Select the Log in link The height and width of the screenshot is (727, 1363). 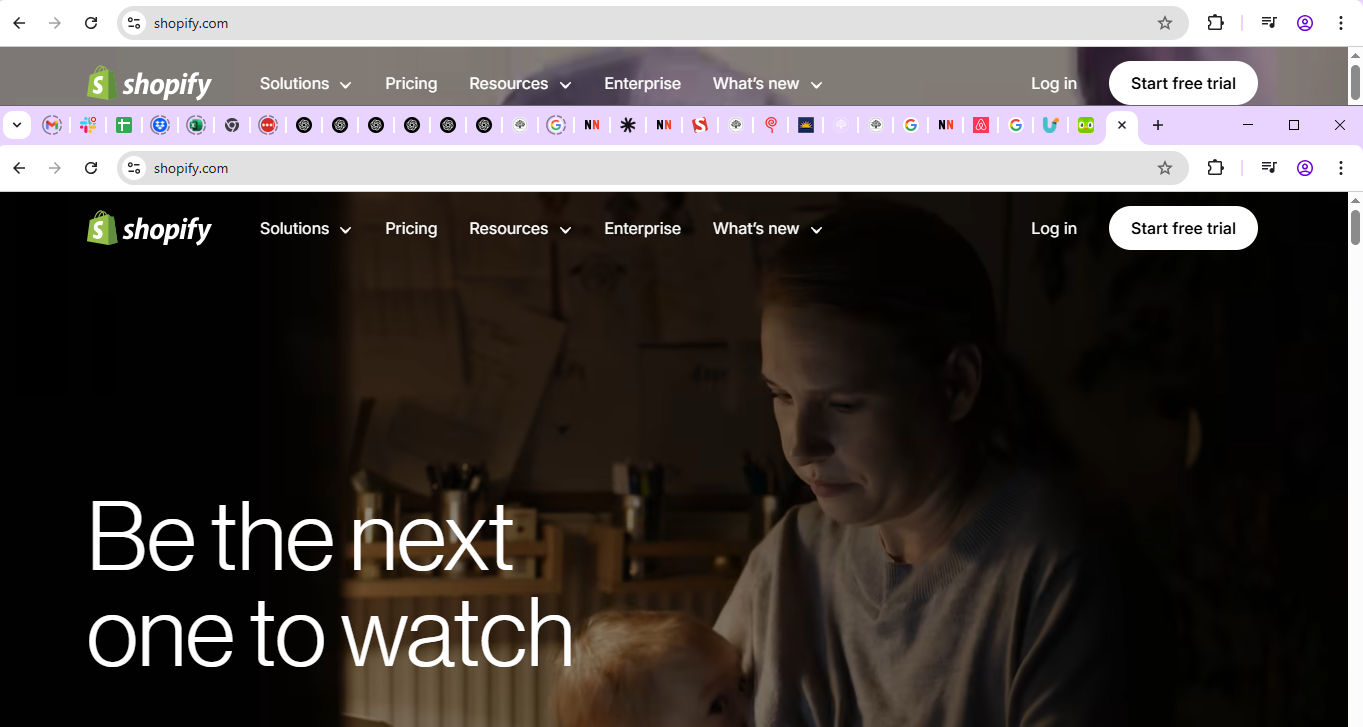pyautogui.click(x=1053, y=228)
